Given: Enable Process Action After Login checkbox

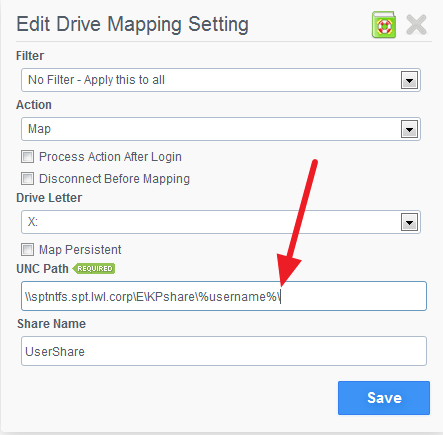Looking at the screenshot, I should 27,156.
